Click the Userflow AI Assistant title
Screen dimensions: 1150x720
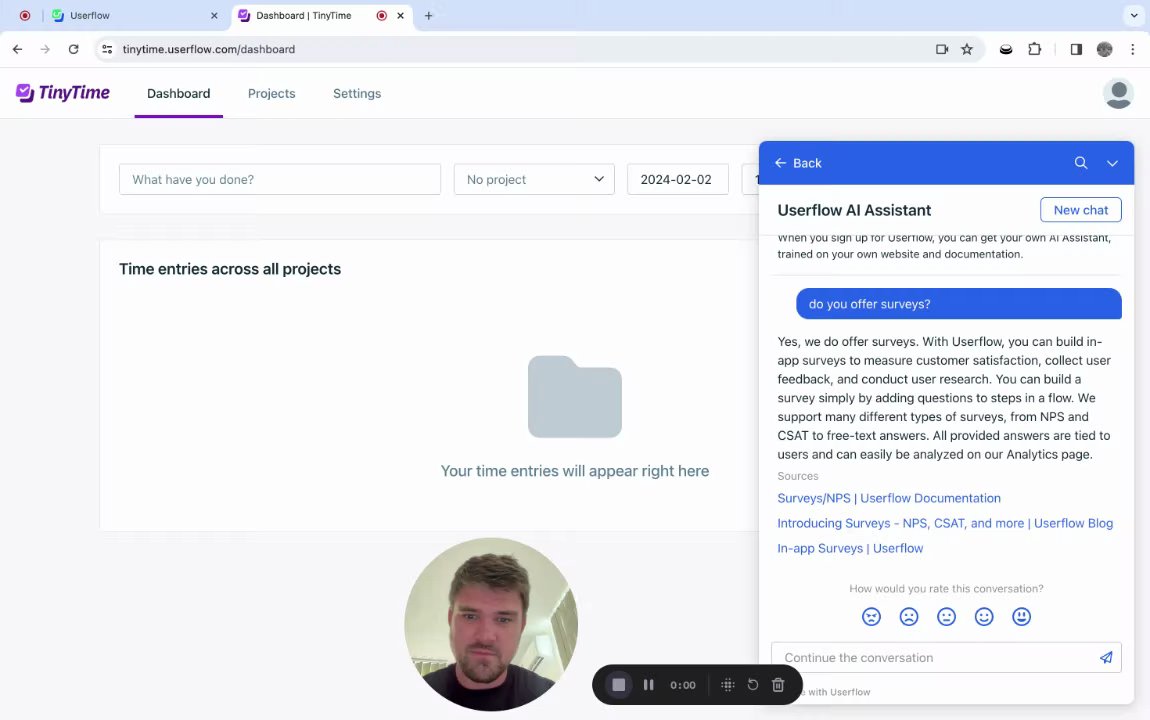854,210
